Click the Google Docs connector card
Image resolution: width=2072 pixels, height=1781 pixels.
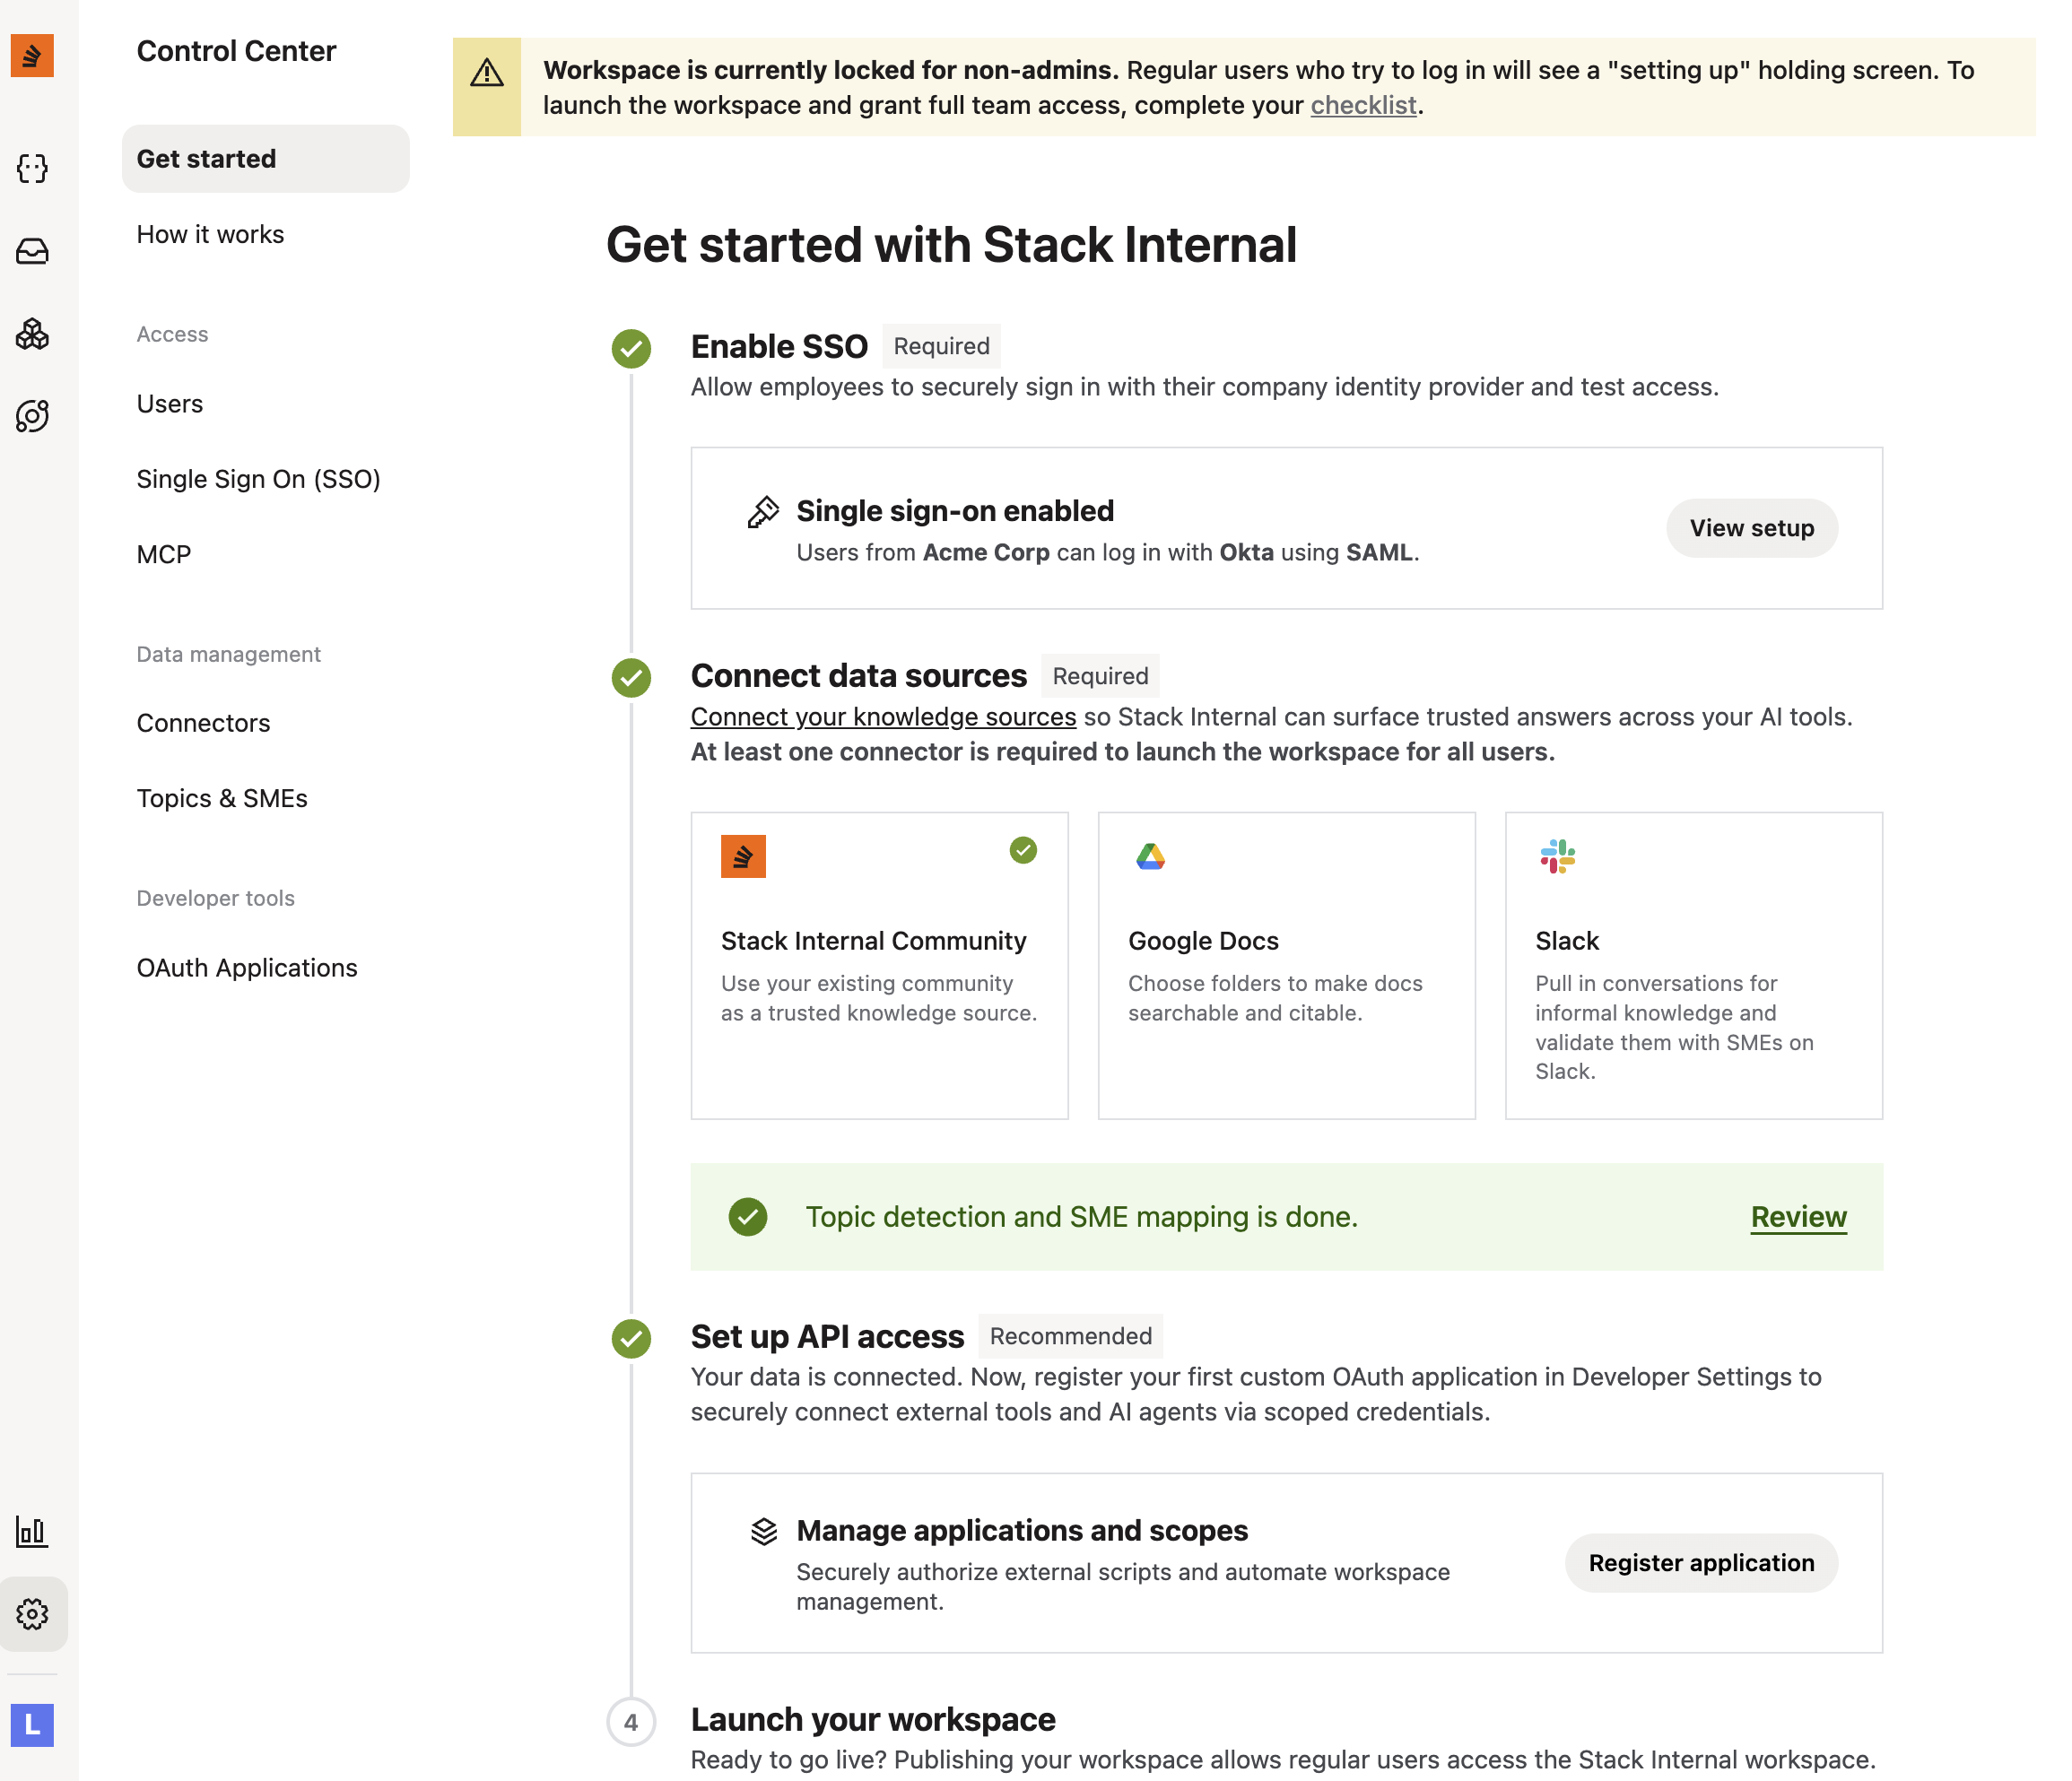(1286, 965)
